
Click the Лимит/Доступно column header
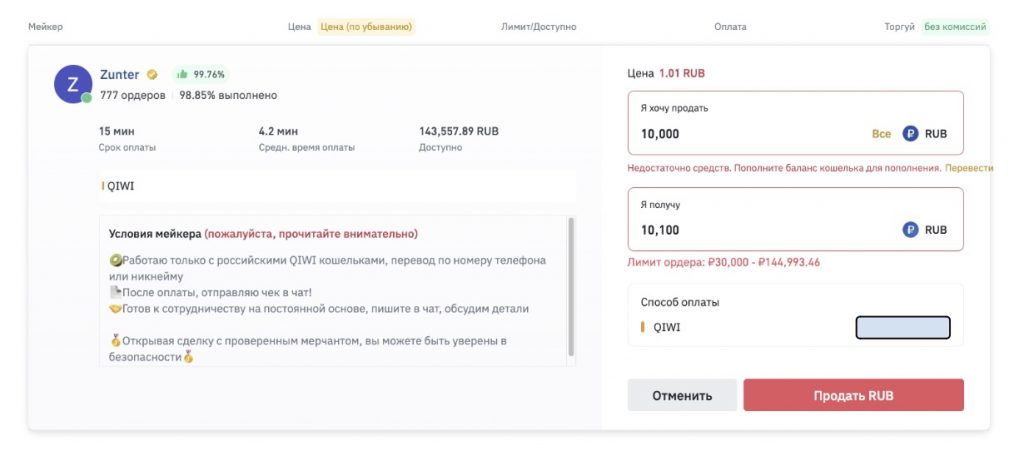[x=539, y=27]
